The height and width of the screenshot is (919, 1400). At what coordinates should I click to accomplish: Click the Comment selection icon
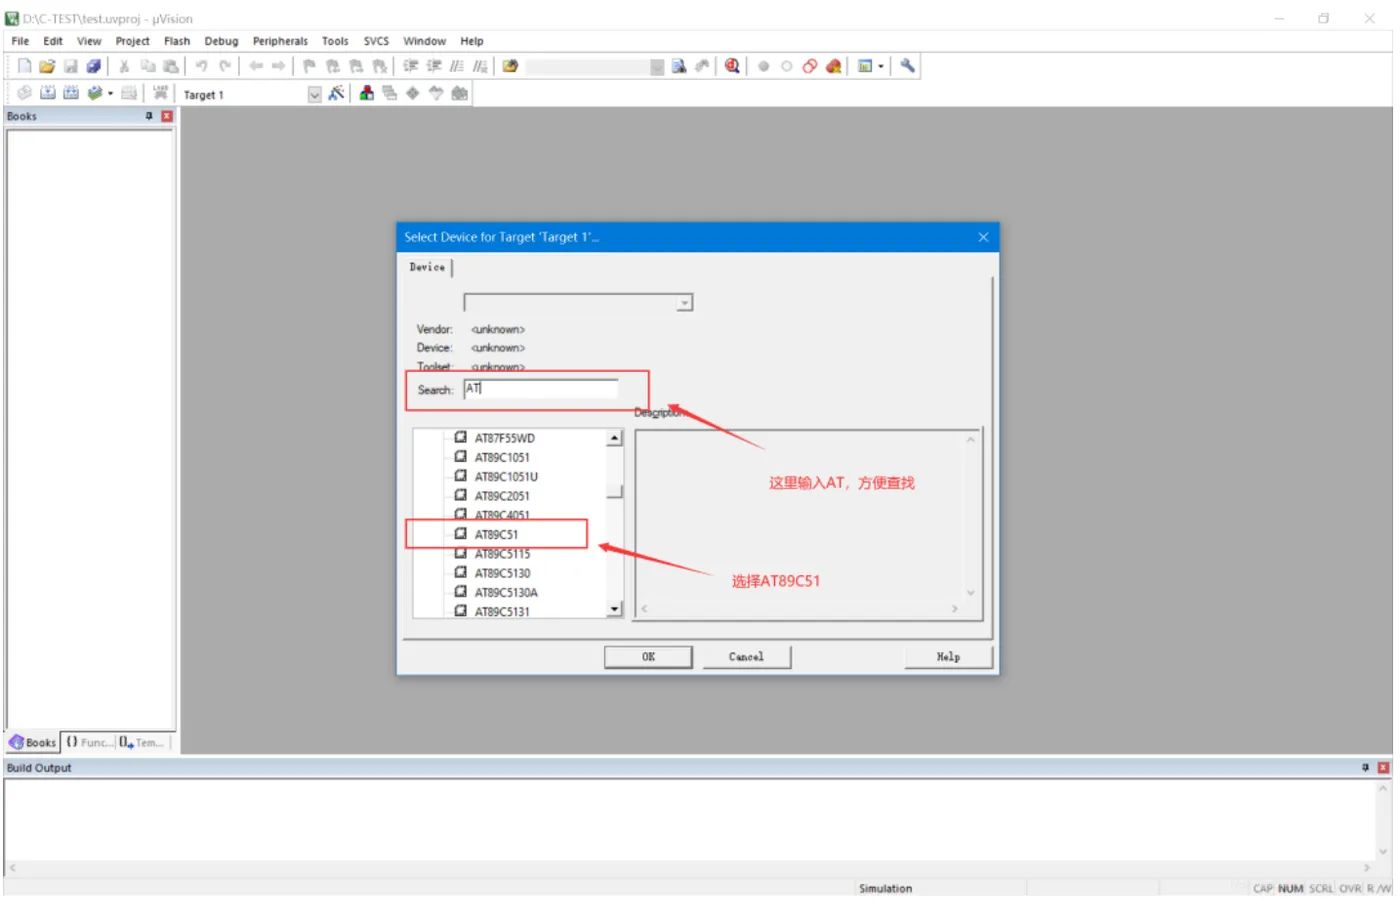pos(457,66)
